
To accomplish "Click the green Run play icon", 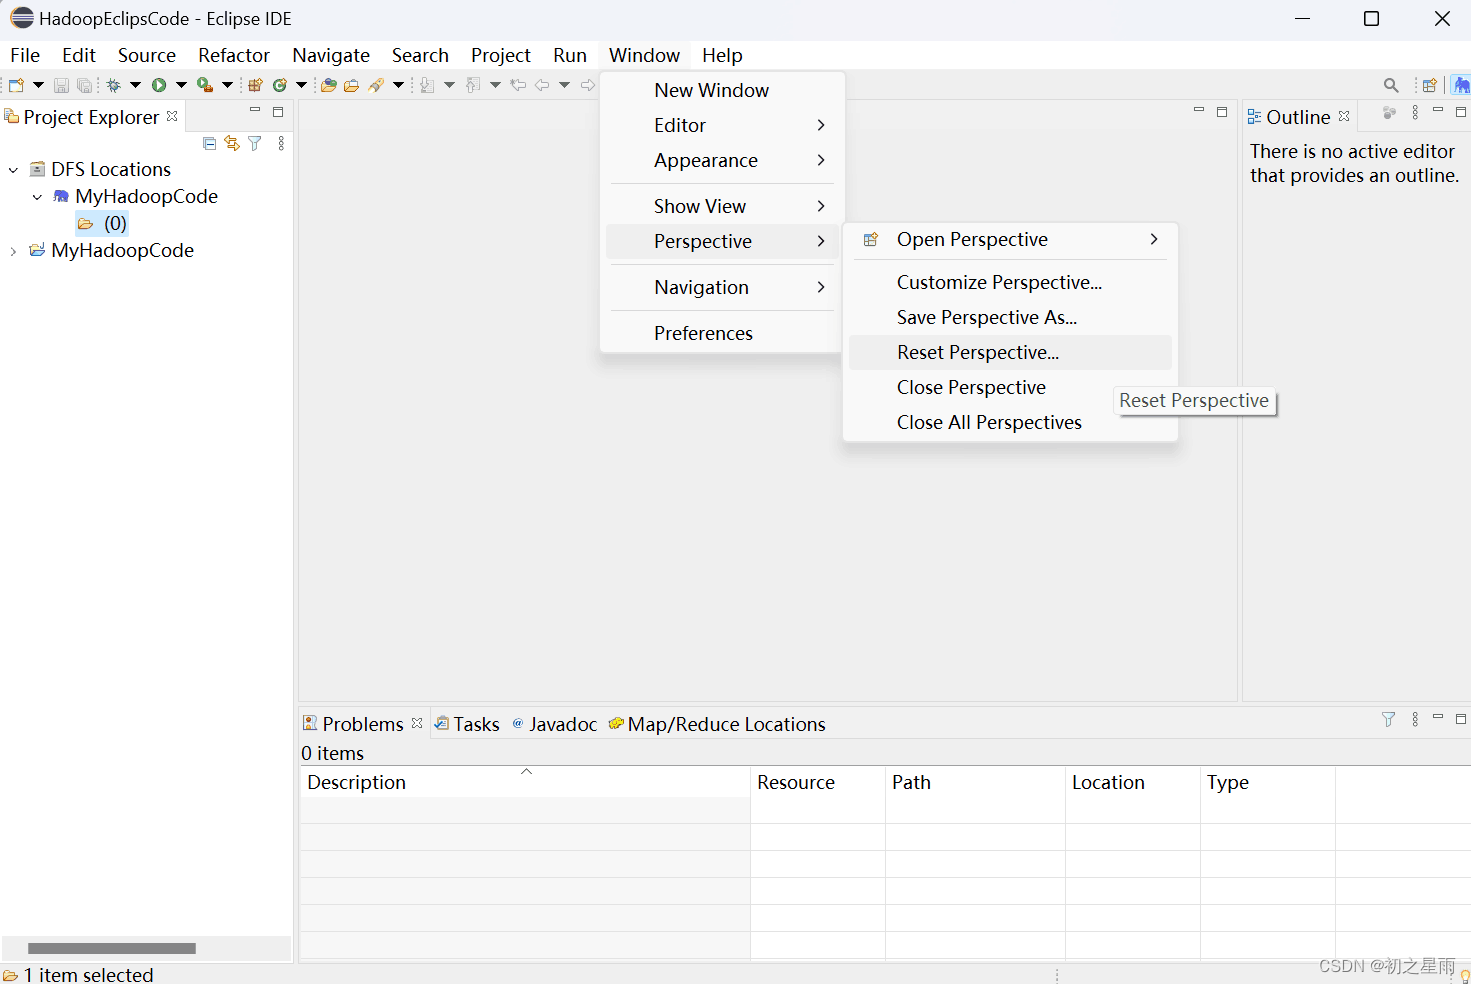I will pyautogui.click(x=158, y=85).
